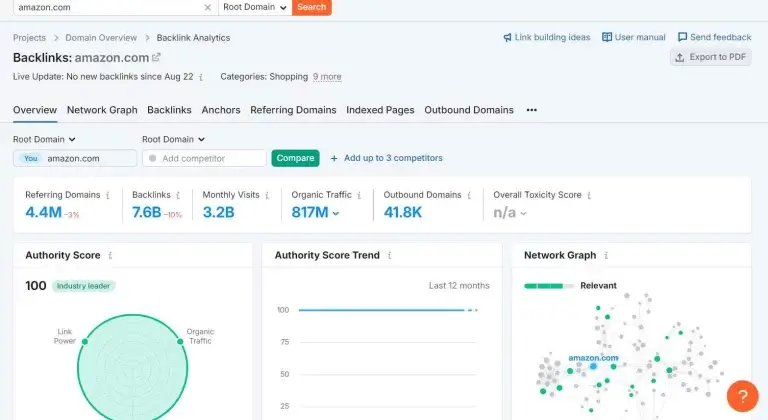768x420 pixels.
Task: Click the Organic Traffic point on radar chart
Action: click(180, 342)
